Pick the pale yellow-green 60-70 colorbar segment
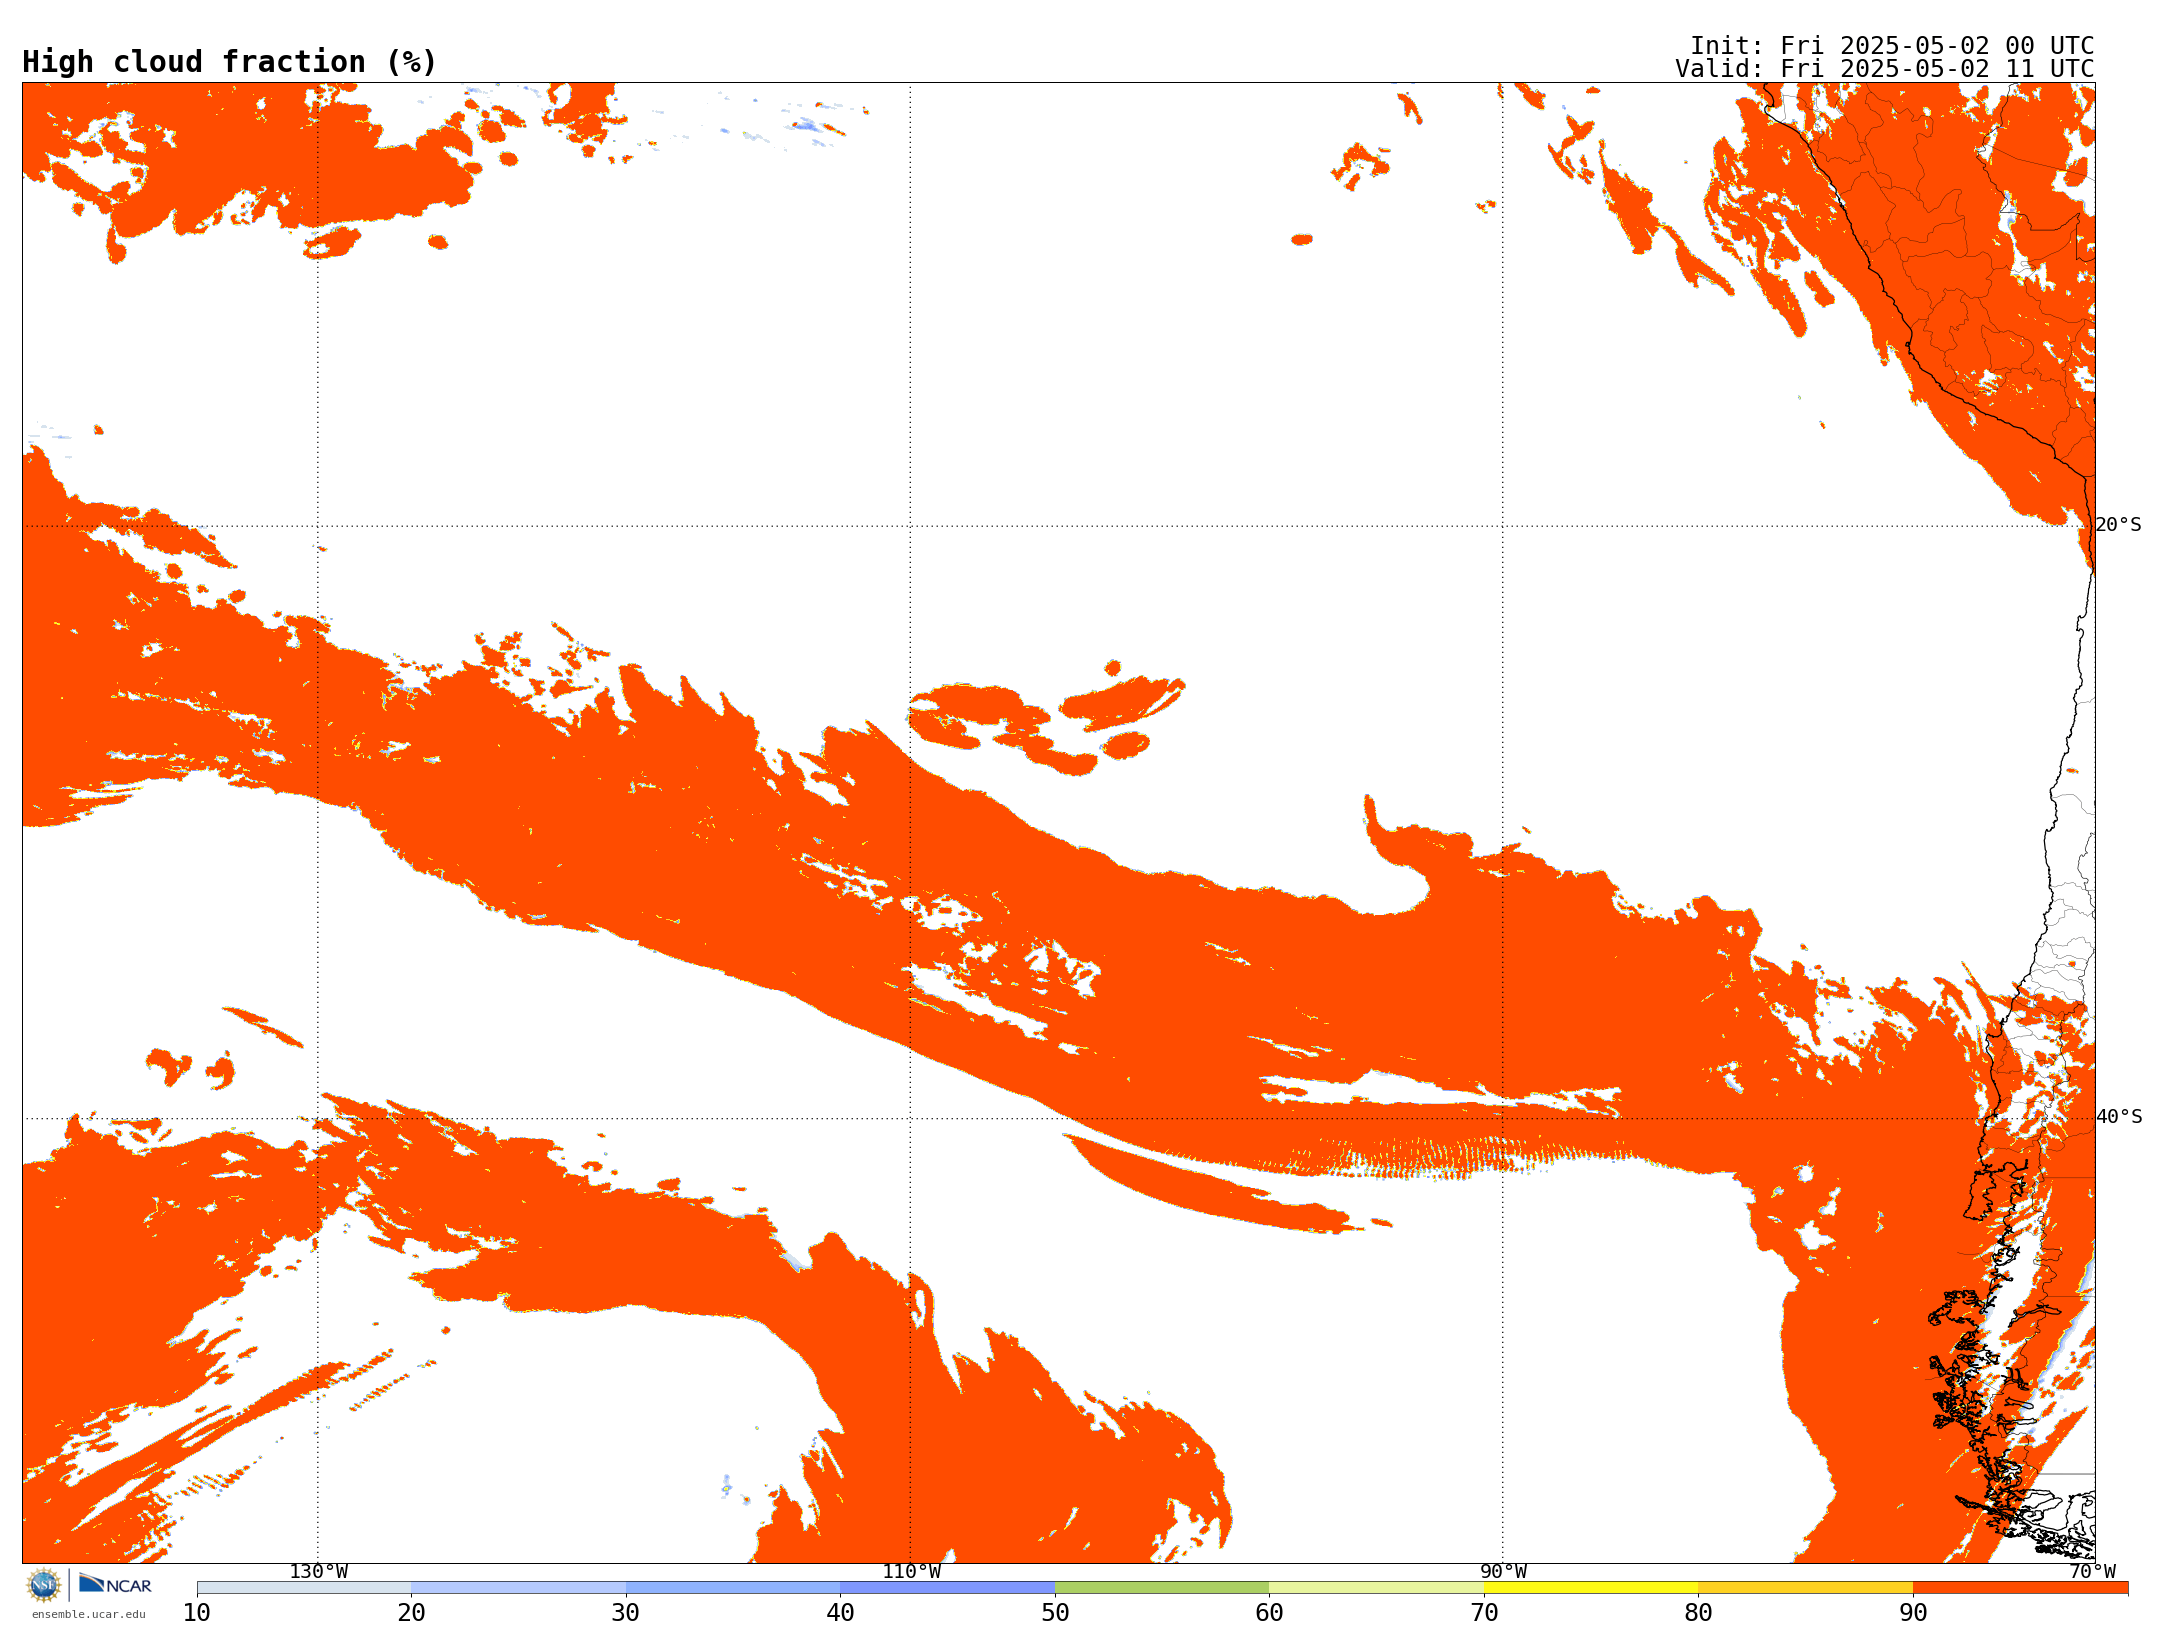The width and height of the screenshot is (2160, 1626). pos(1376,1588)
